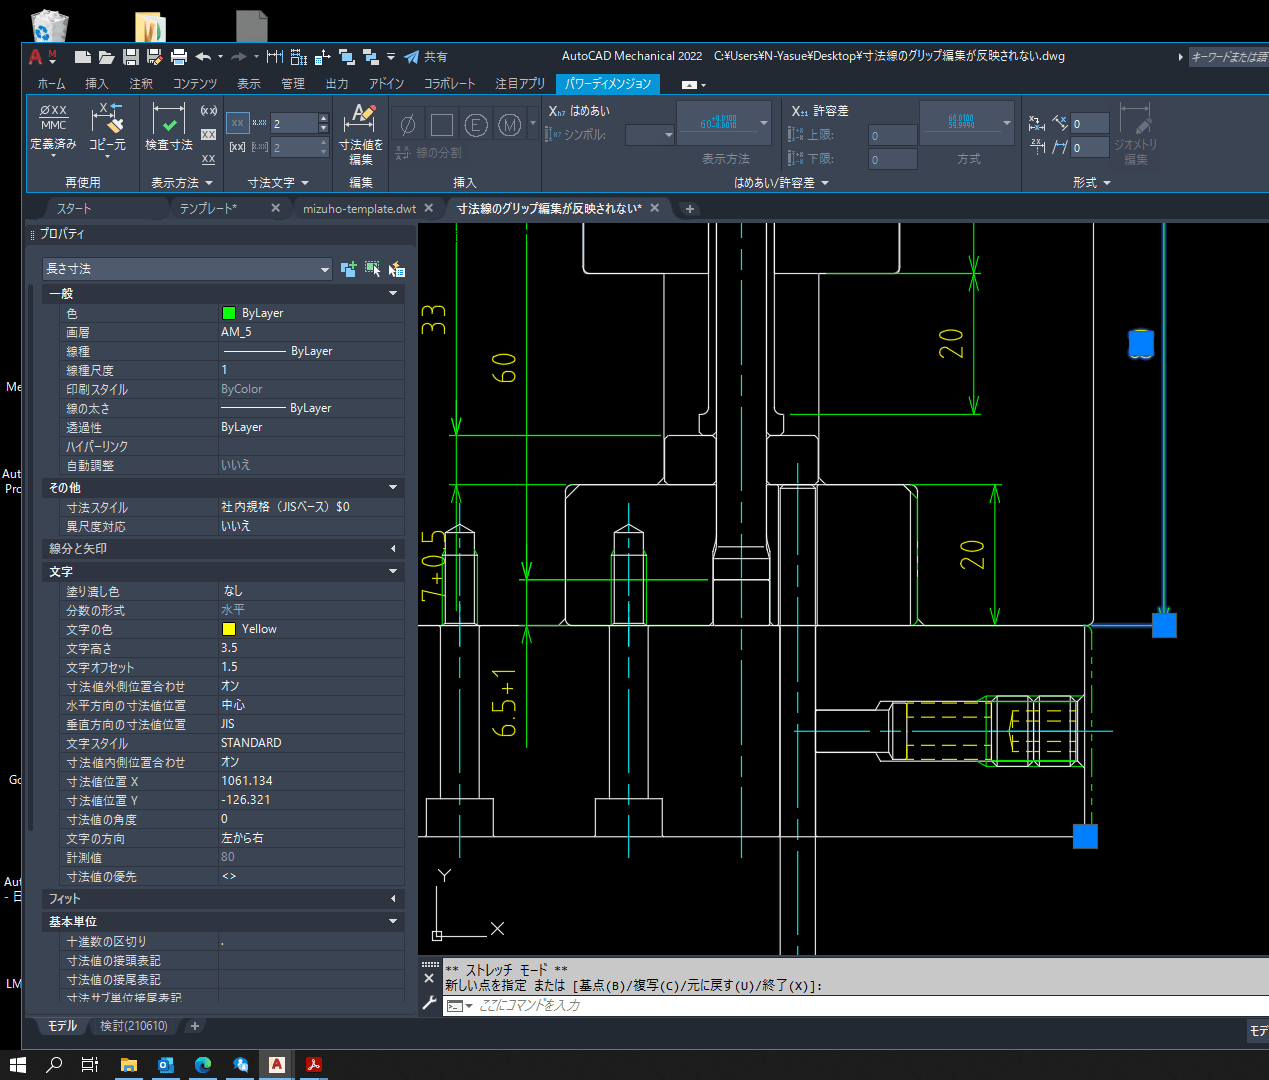Toggle the boxed xx basic dimension option
Screen dimensions: 1269x1080
coord(209,134)
